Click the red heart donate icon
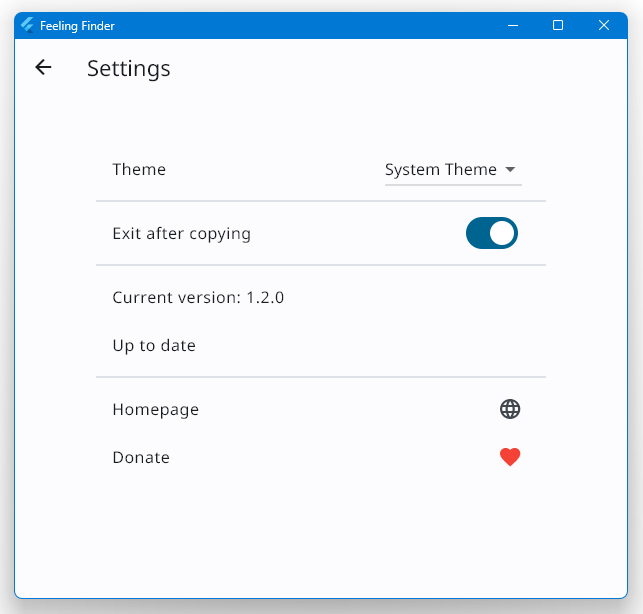Screen dimensions: 643x614 [x=510, y=457]
